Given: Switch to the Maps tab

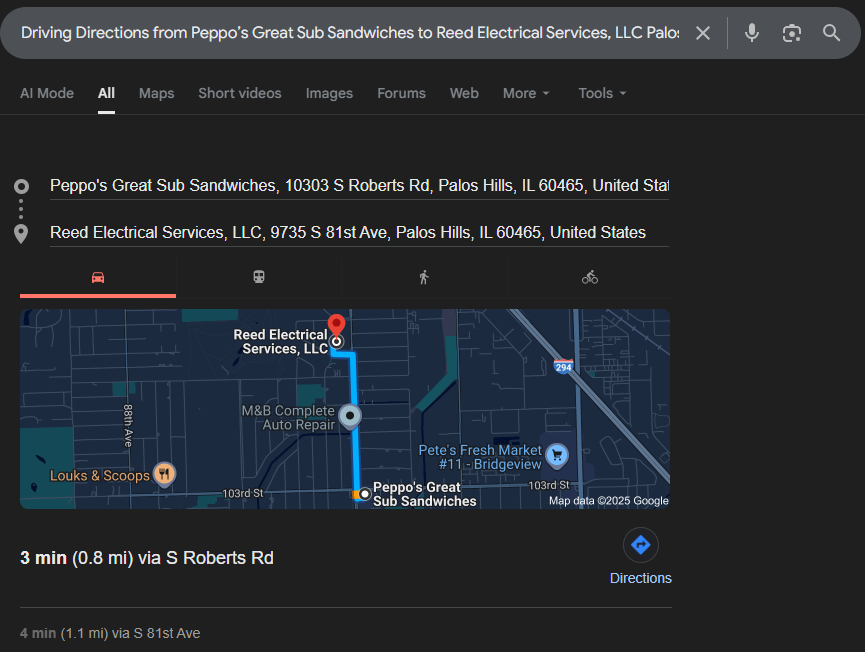Looking at the screenshot, I should coord(156,93).
